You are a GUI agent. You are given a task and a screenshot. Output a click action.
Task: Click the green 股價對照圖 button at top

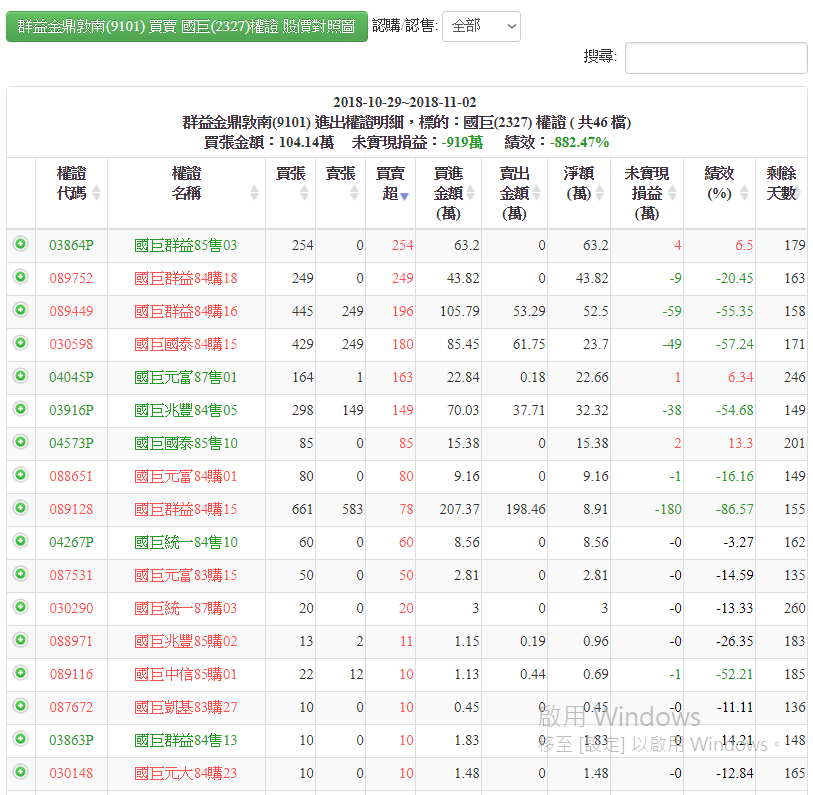click(x=187, y=26)
